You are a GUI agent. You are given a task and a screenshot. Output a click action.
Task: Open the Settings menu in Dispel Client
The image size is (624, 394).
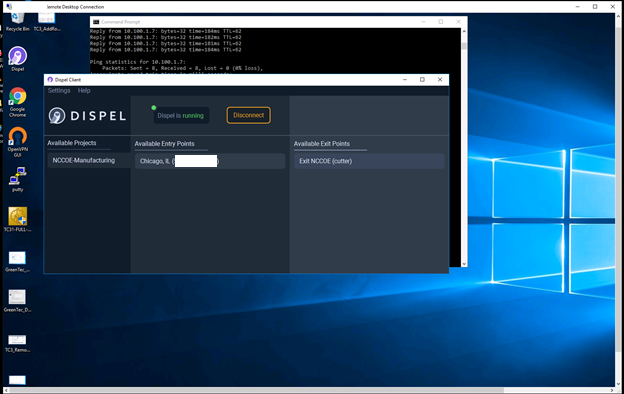pyautogui.click(x=59, y=91)
